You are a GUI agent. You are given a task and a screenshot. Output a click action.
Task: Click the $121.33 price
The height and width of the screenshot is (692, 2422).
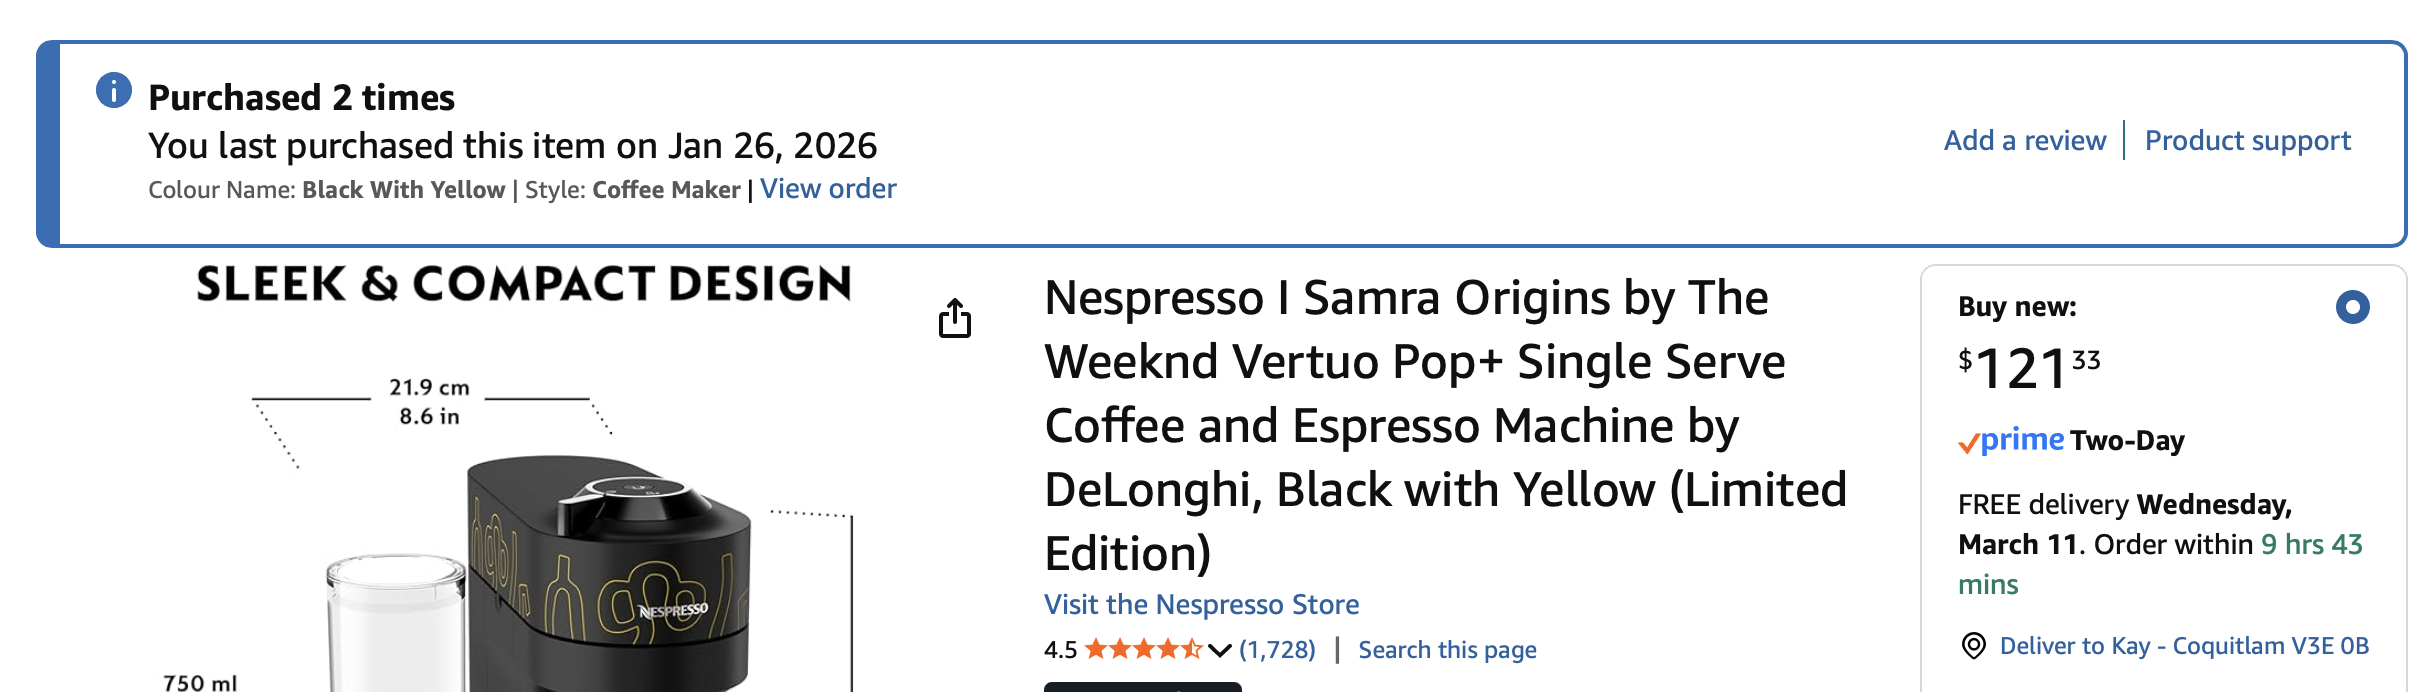pyautogui.click(x=2029, y=368)
